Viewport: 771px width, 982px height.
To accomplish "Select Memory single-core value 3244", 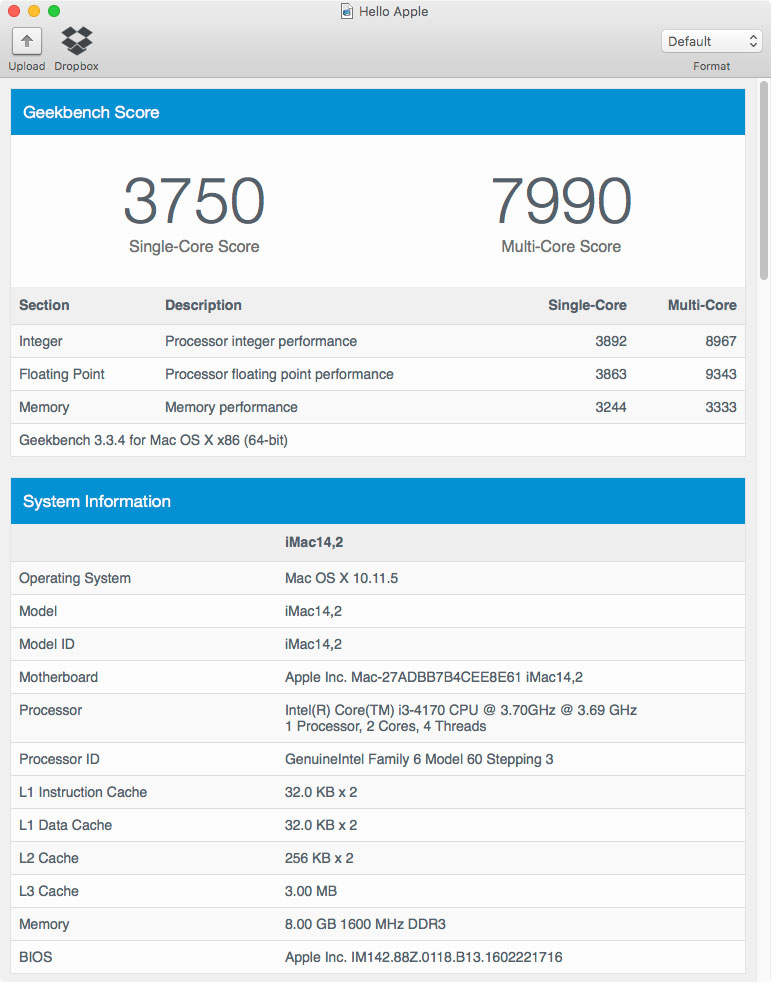I will pyautogui.click(x=611, y=407).
